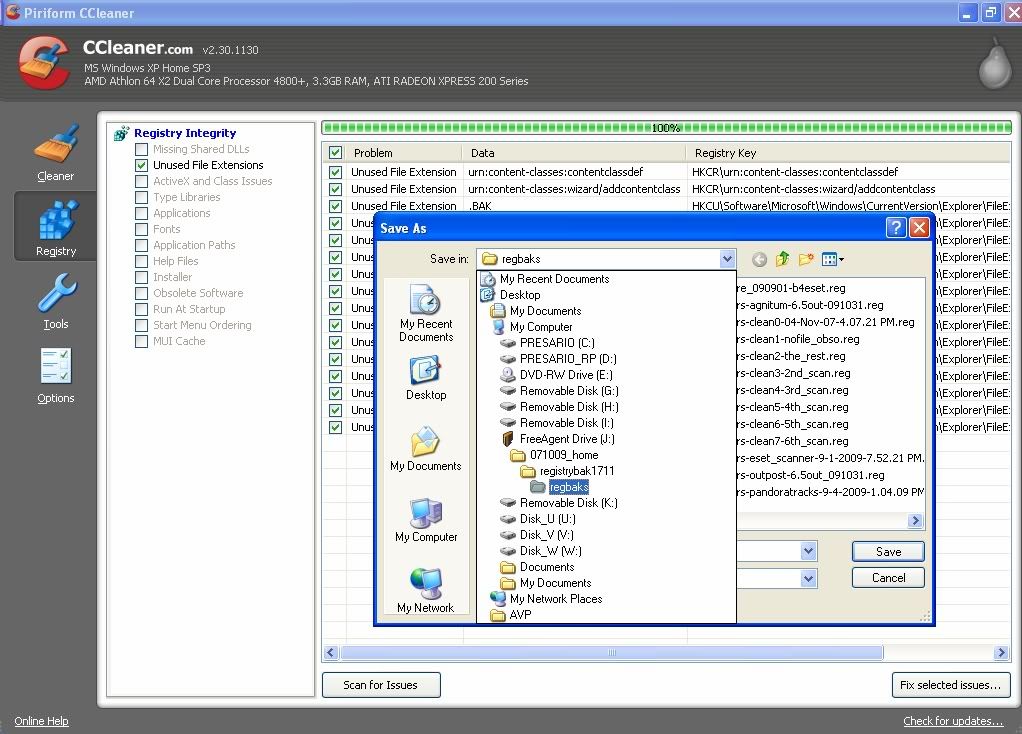1022x734 pixels.
Task: Select DVD-RW Drive (E:) in the list
Action: click(x=566, y=375)
